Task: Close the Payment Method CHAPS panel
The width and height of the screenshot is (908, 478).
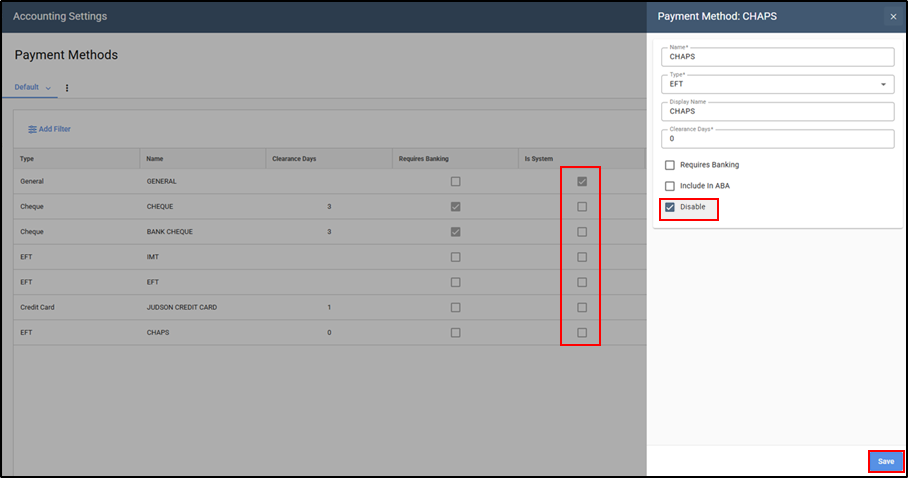Action: (893, 17)
